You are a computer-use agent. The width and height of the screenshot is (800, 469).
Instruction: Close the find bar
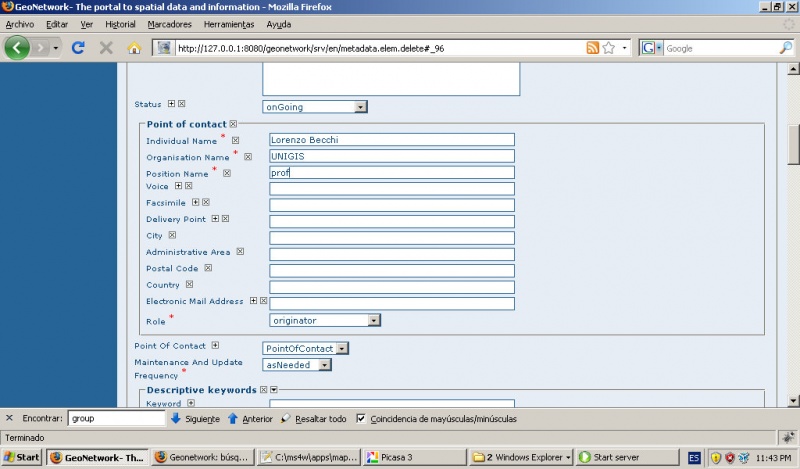pos(9,418)
